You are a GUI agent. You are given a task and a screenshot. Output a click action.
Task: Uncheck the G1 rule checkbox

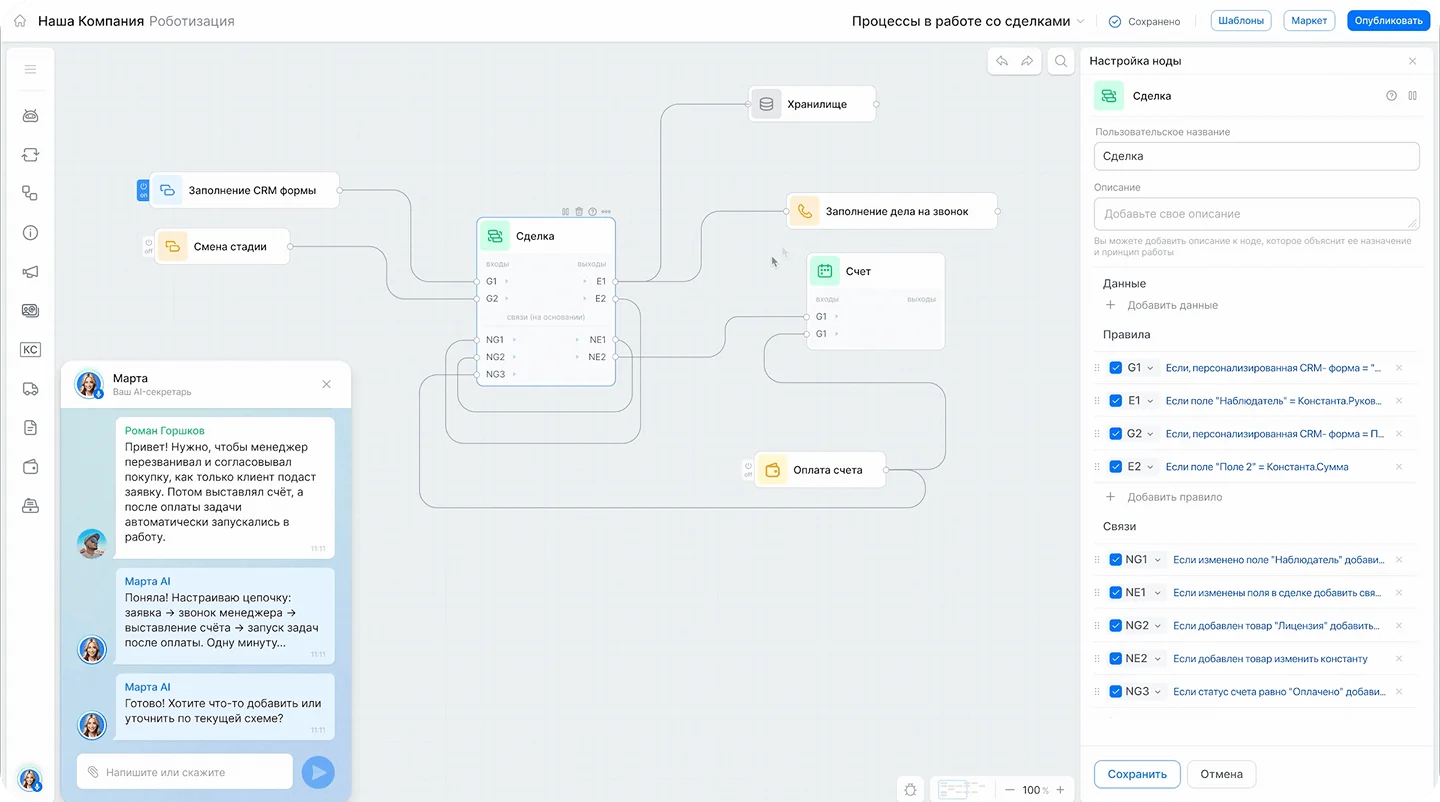pyautogui.click(x=1115, y=368)
